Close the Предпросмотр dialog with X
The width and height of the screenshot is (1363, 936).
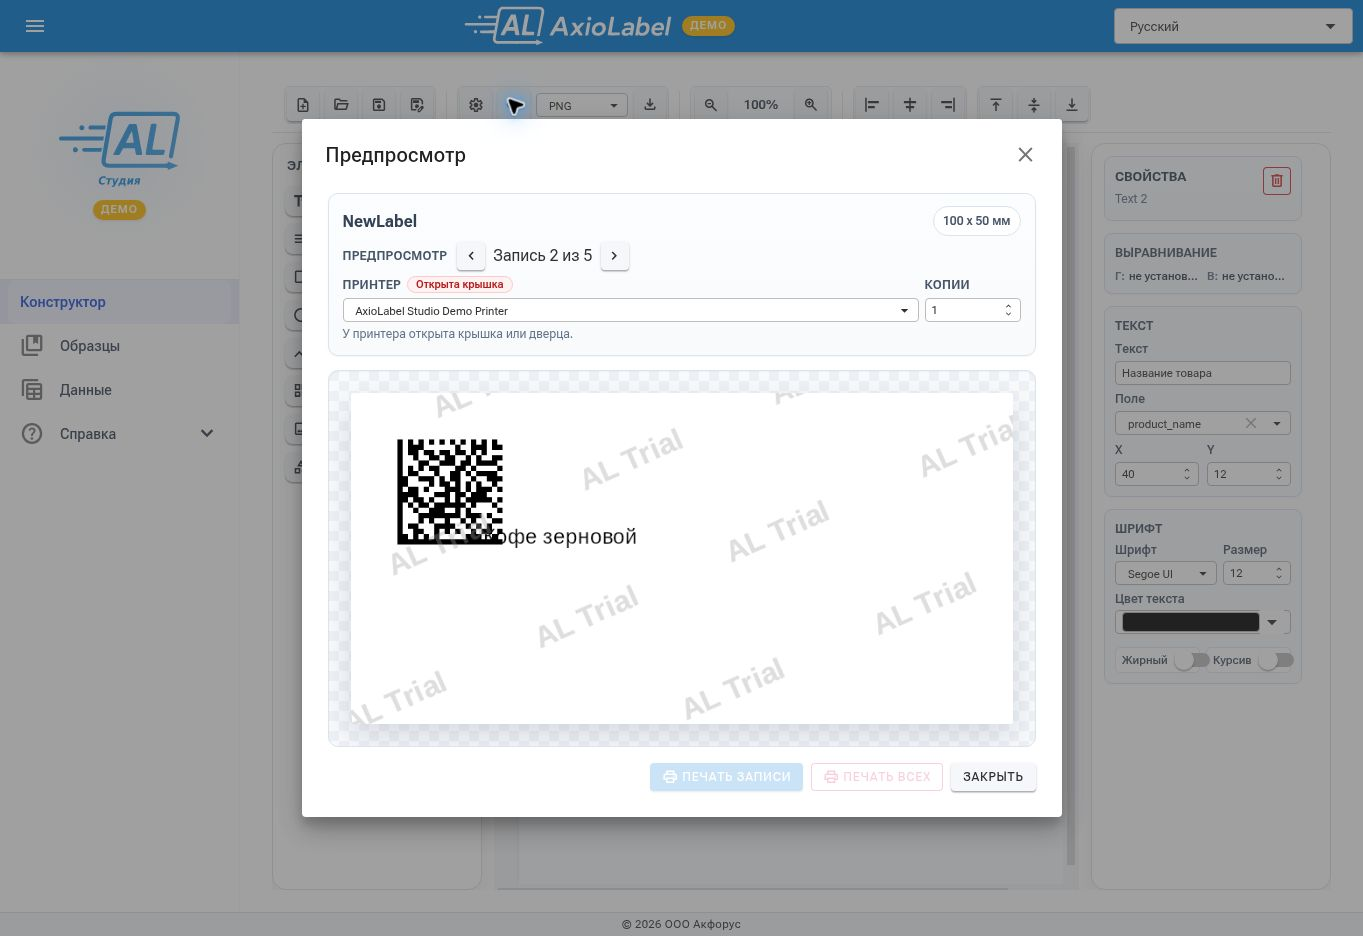1025,154
